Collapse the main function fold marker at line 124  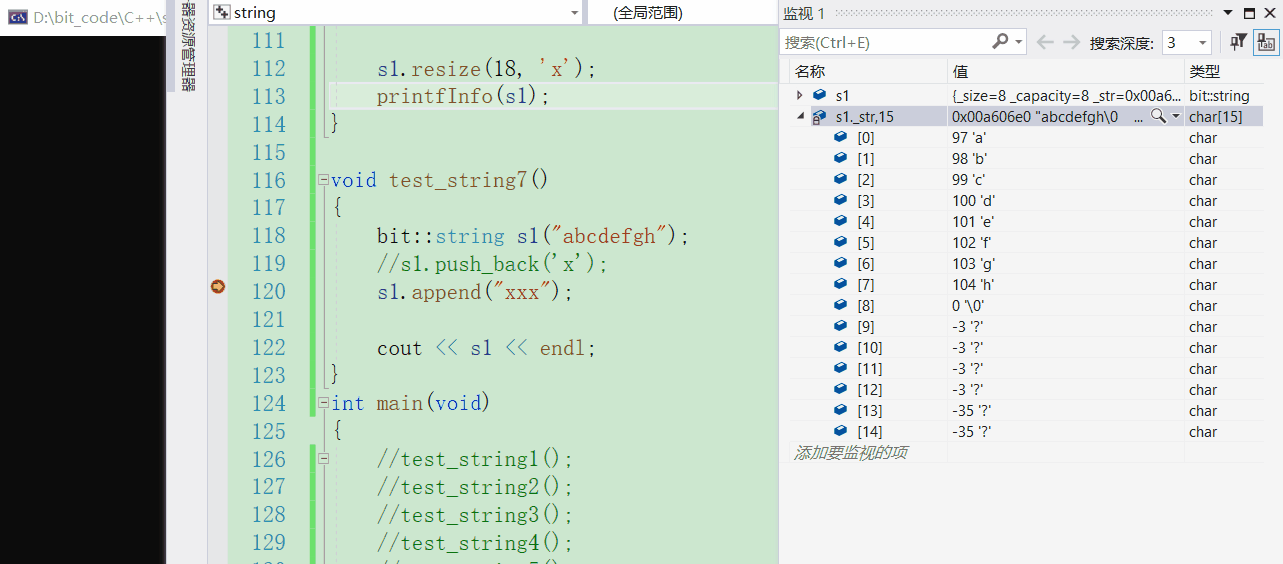click(323, 403)
